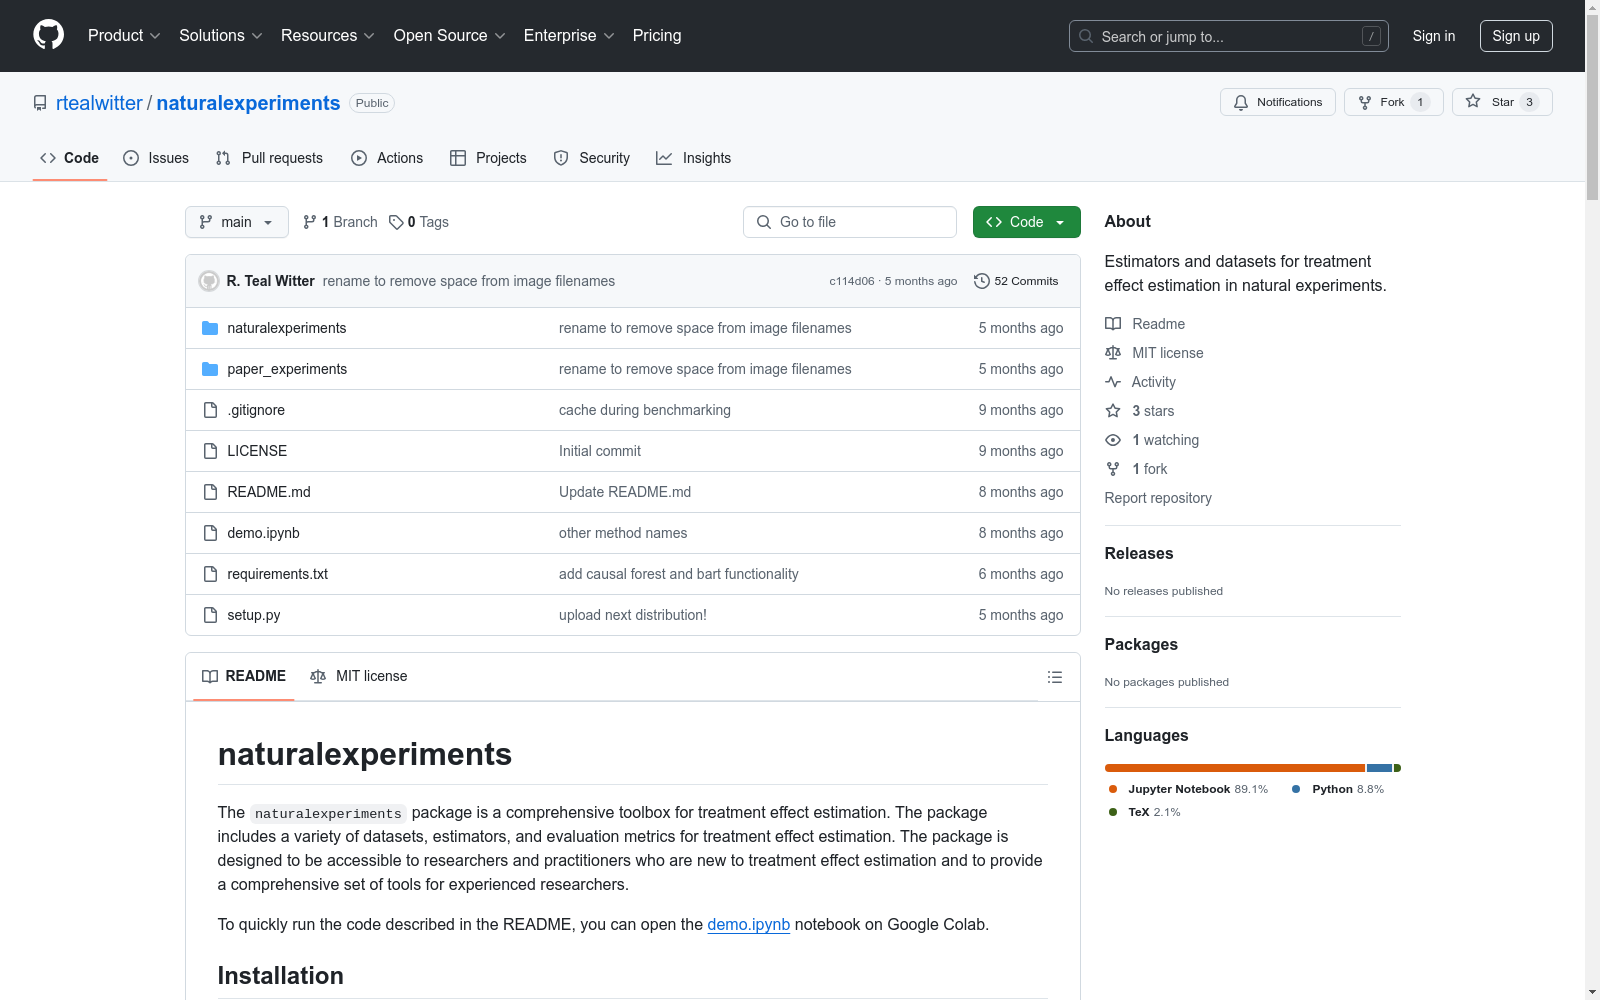The width and height of the screenshot is (1600, 1000).
Task: Click the eye icon beside 1 watching
Action: coord(1113,440)
